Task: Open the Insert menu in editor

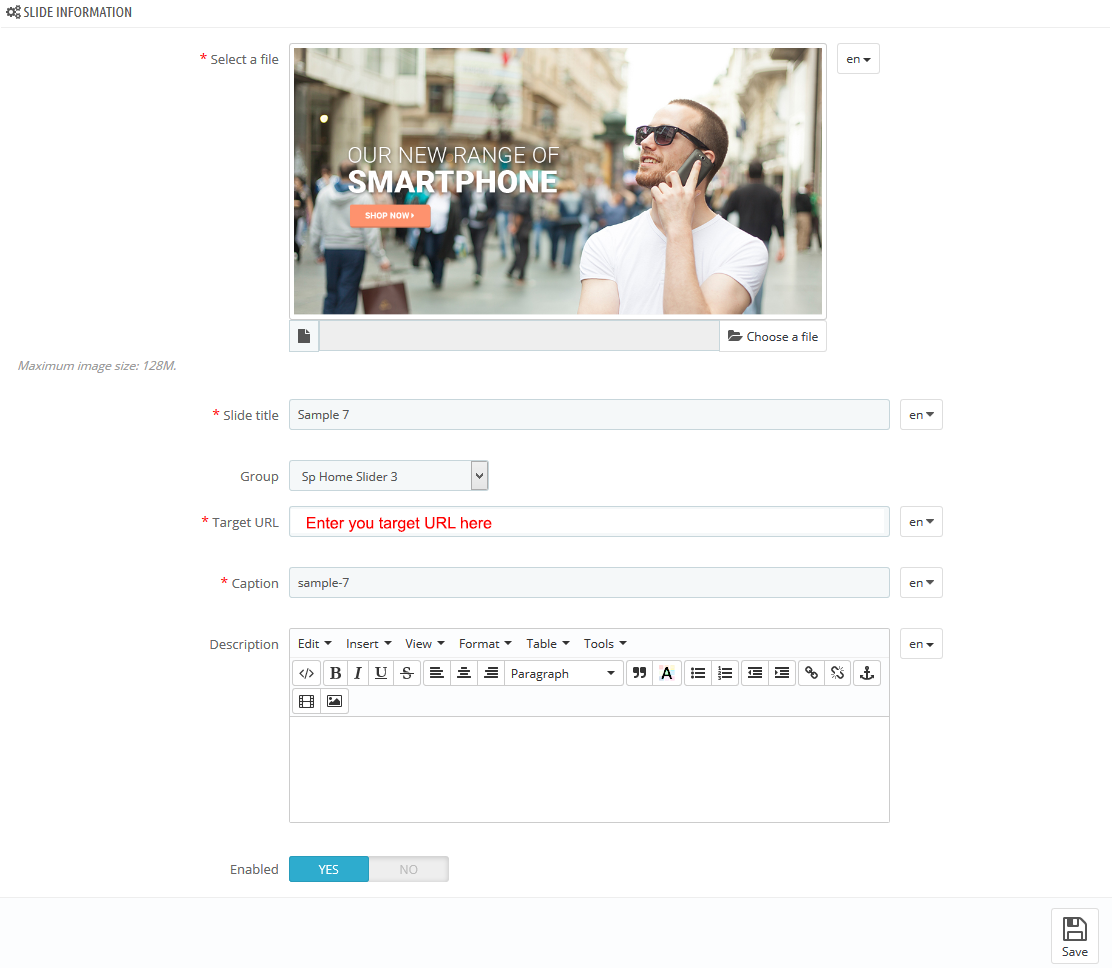Action: [368, 644]
